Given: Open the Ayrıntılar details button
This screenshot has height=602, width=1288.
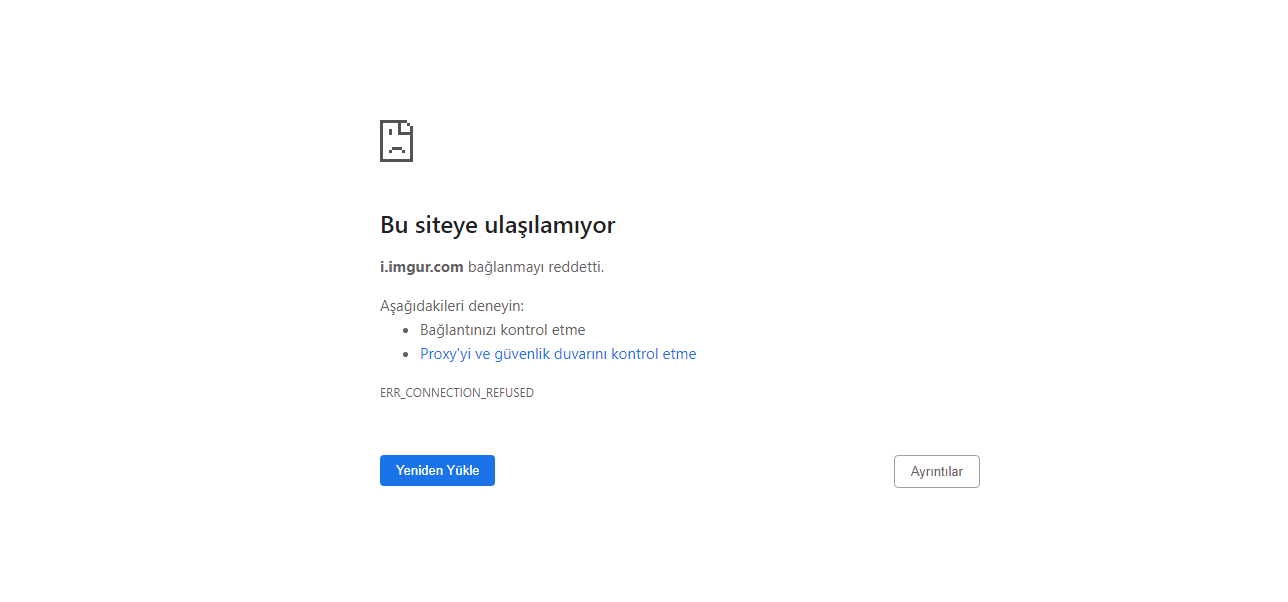Looking at the screenshot, I should [x=937, y=471].
